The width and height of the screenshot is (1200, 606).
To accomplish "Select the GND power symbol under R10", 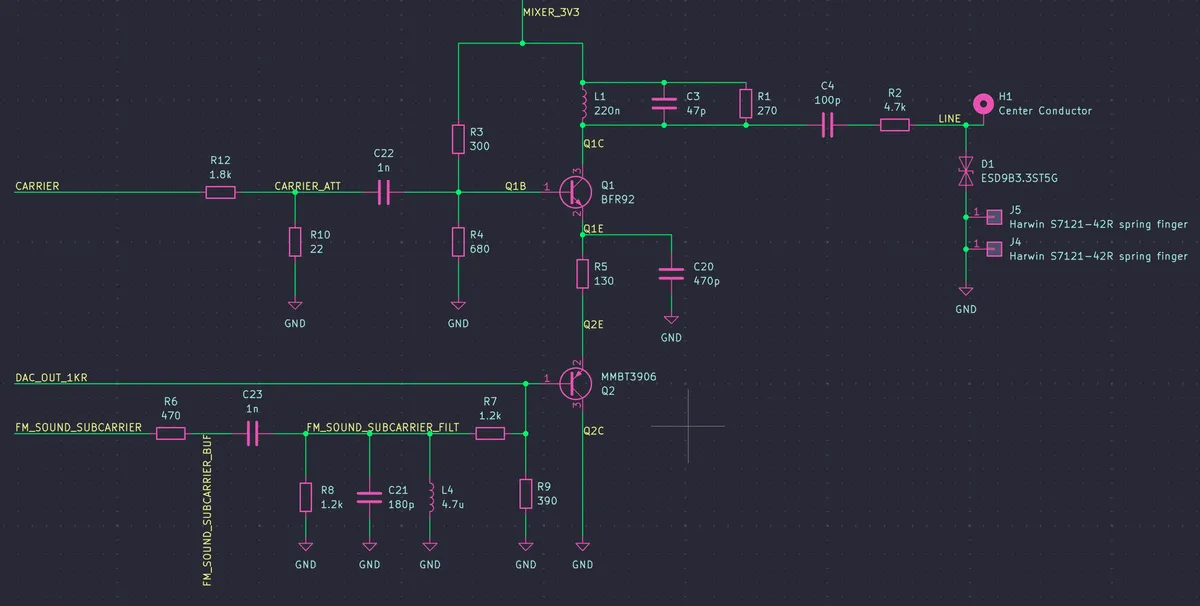I will [x=295, y=306].
